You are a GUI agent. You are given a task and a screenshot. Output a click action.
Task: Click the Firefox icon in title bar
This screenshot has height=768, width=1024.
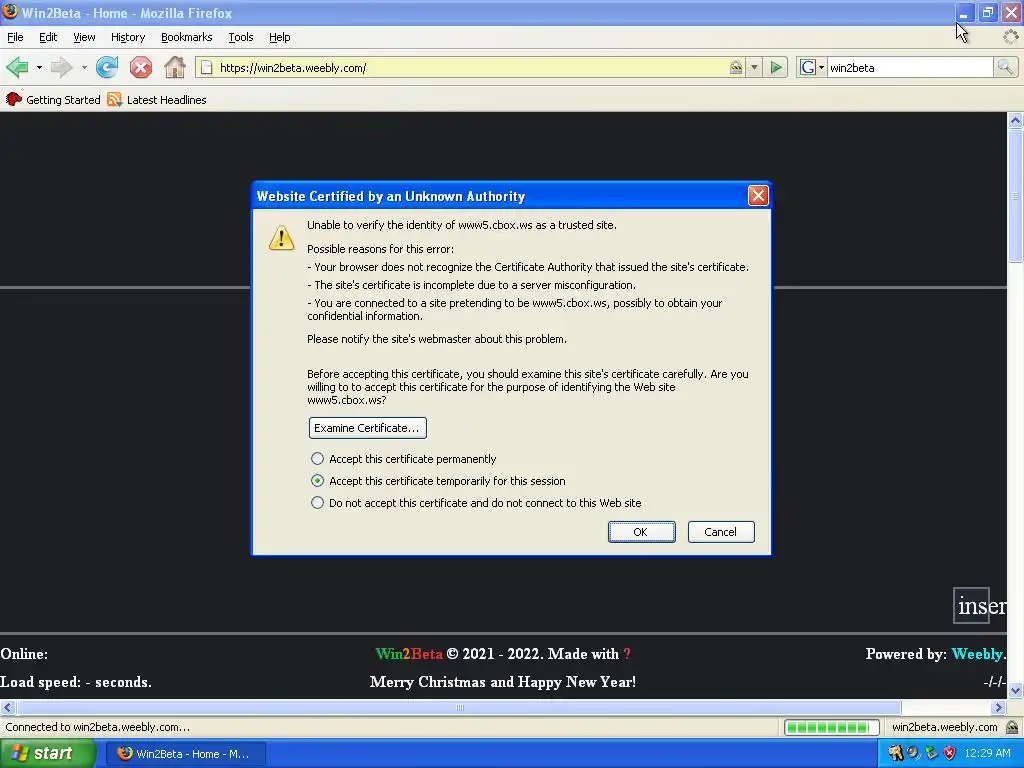pos(10,12)
